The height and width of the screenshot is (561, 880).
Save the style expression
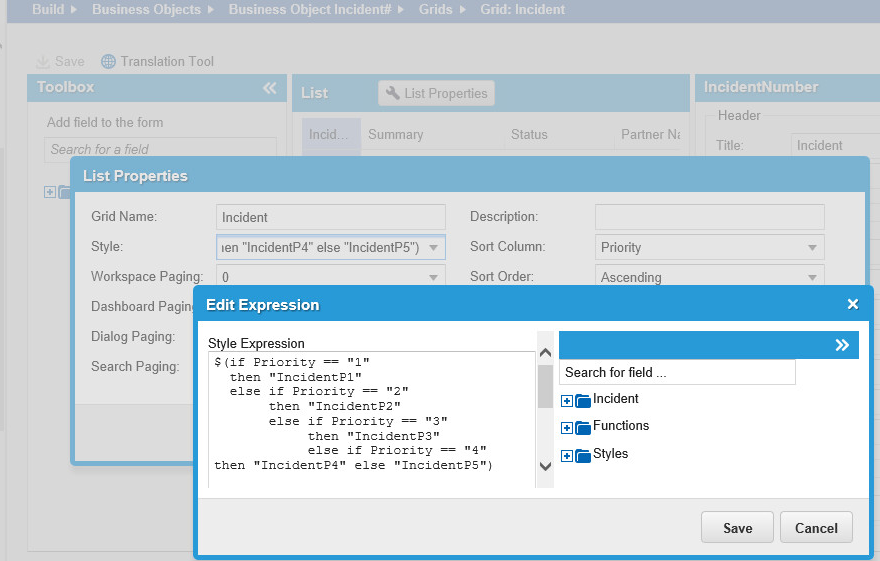pos(738,528)
